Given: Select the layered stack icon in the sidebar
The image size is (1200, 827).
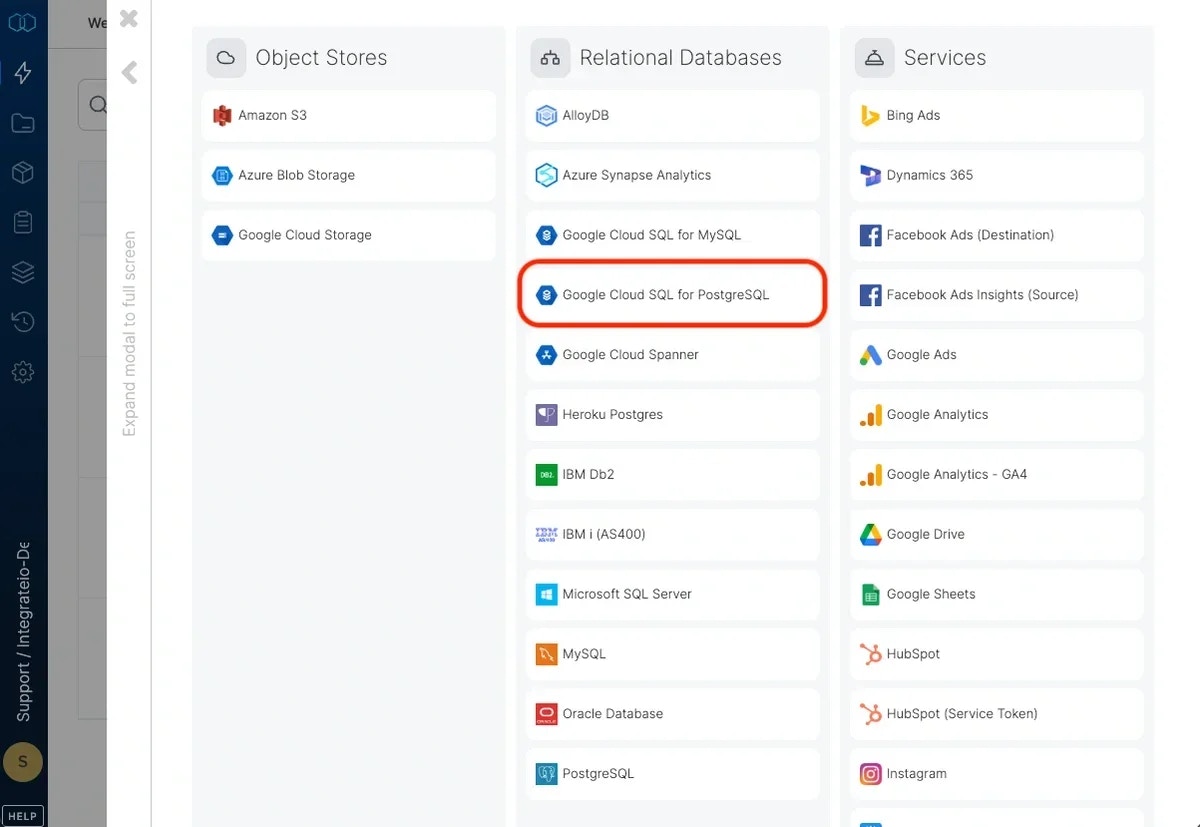Looking at the screenshot, I should click(x=22, y=272).
